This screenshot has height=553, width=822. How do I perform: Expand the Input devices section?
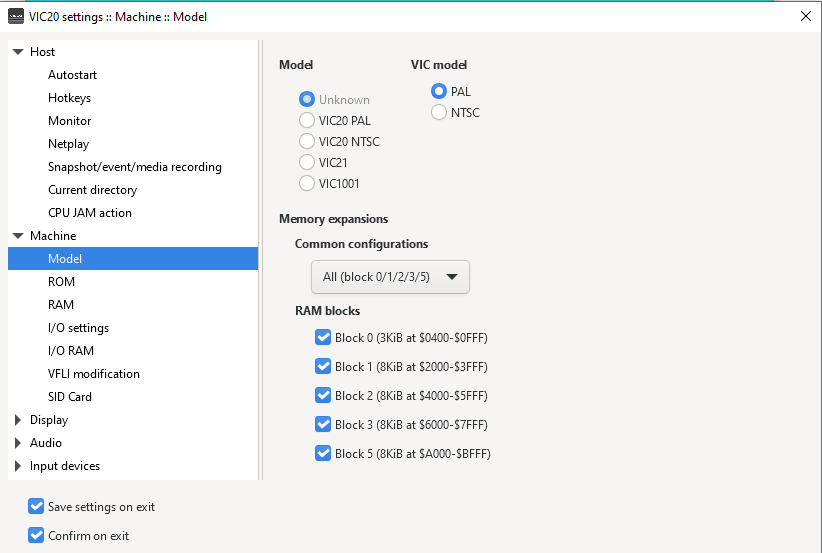(18, 466)
